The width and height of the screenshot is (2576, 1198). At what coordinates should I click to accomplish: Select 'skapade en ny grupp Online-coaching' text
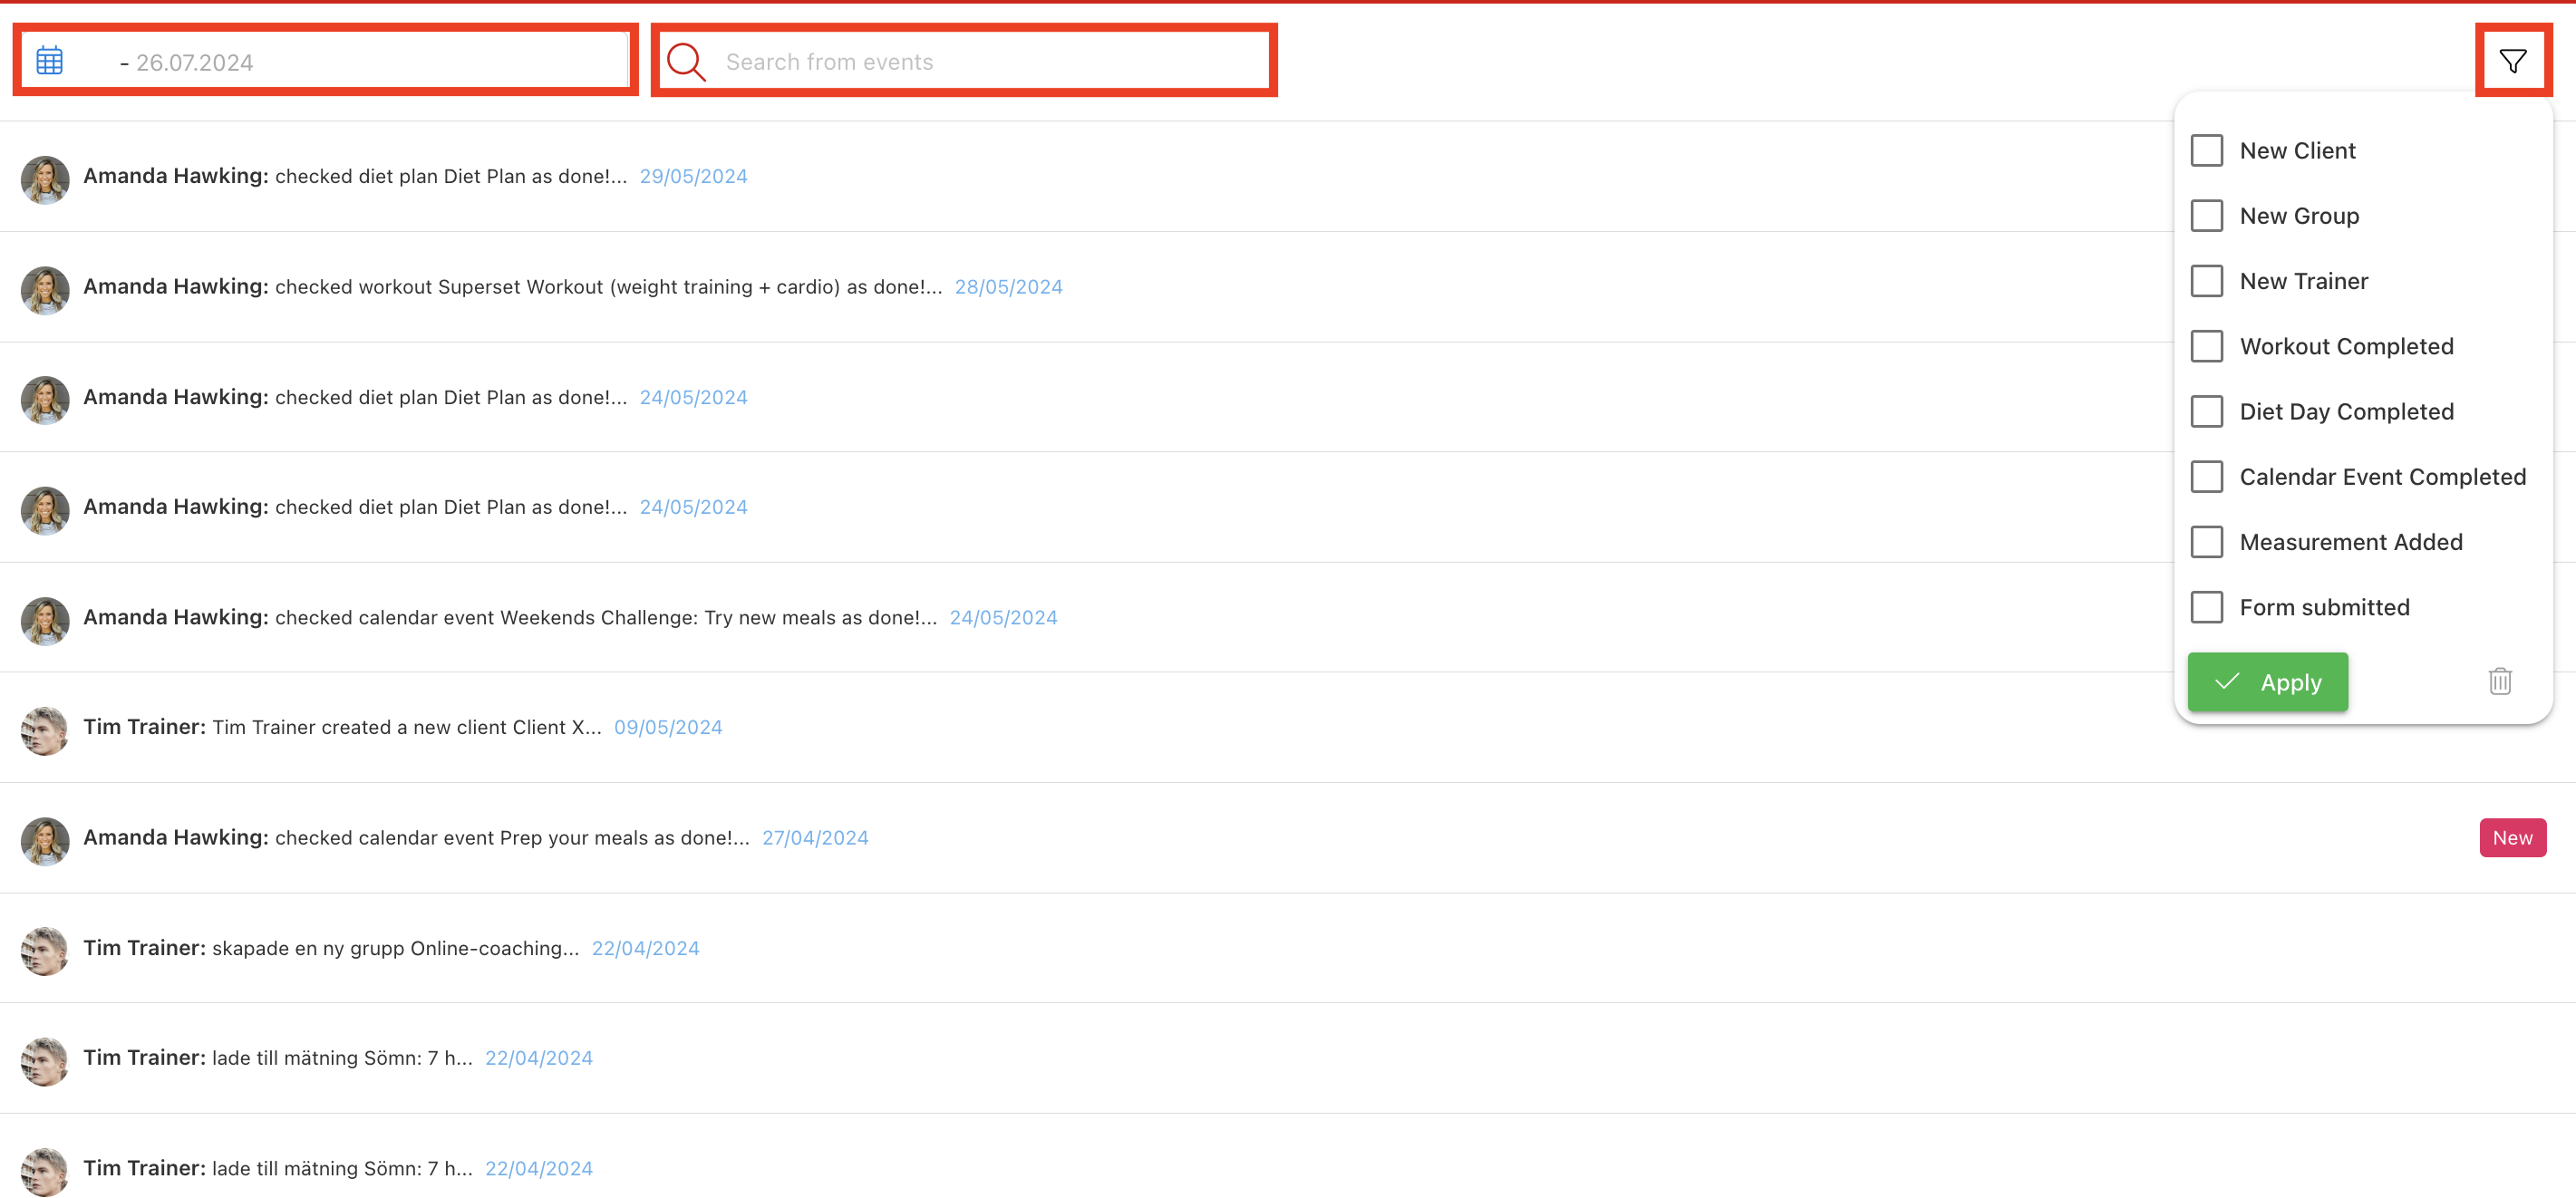(395, 948)
